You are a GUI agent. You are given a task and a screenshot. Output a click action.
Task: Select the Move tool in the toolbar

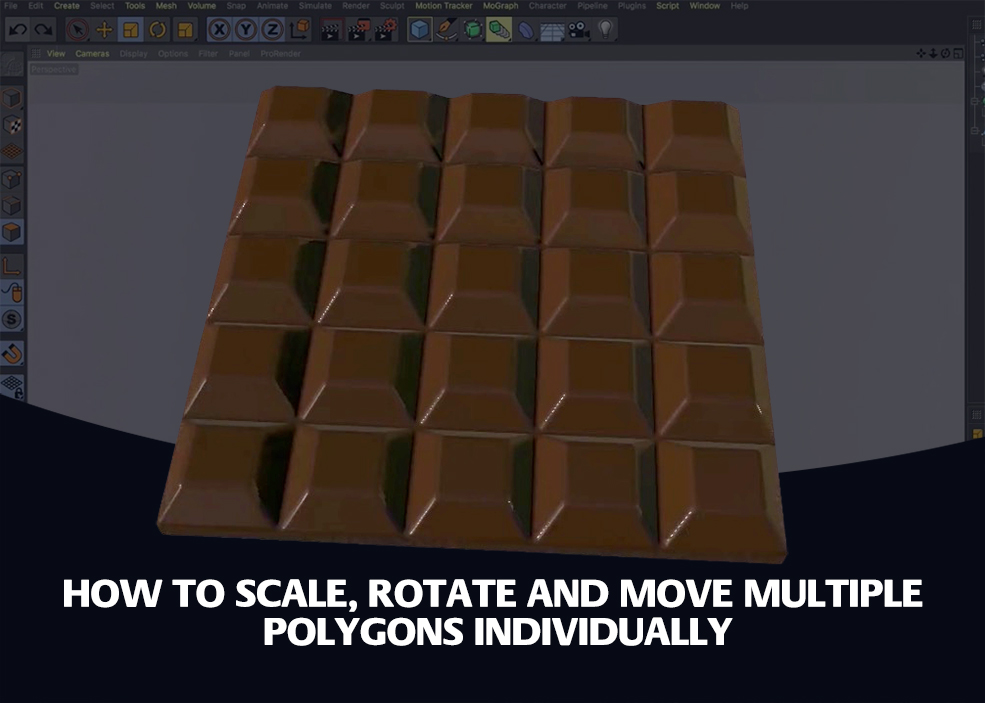(104, 30)
